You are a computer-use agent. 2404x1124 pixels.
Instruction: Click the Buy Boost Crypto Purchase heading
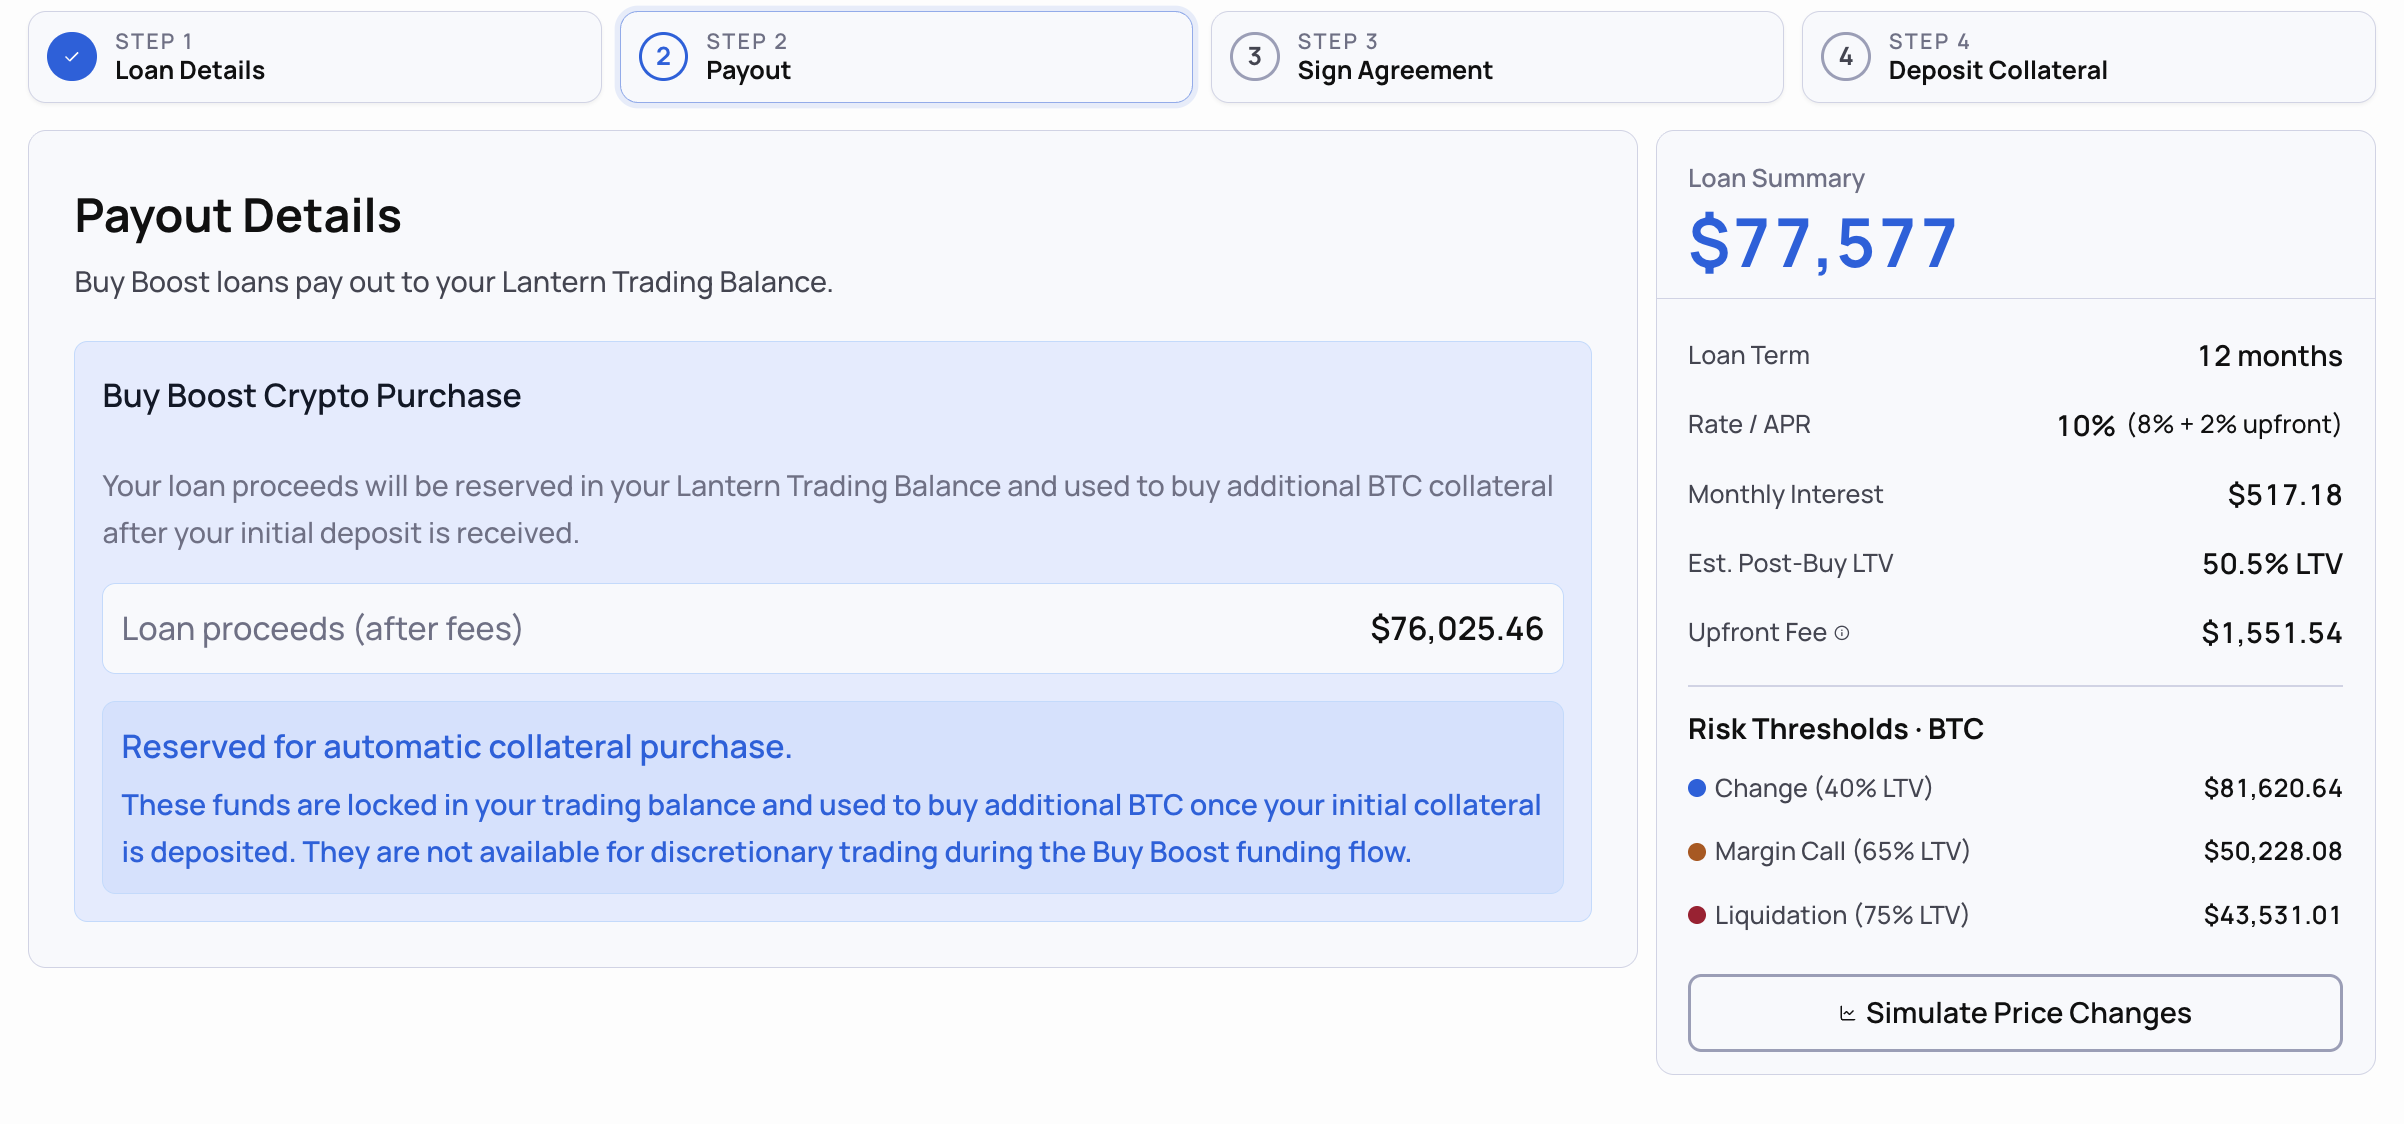click(312, 396)
